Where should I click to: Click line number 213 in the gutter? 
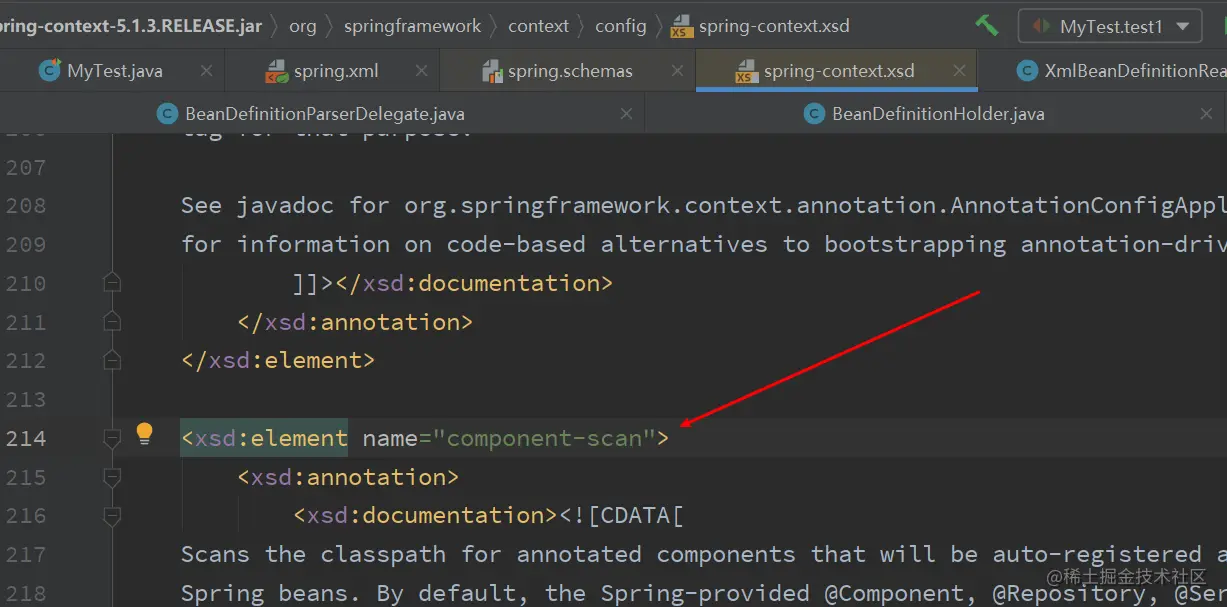tap(26, 400)
